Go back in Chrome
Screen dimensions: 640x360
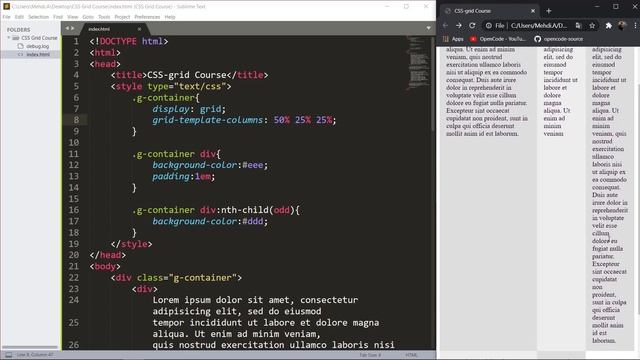pos(446,25)
